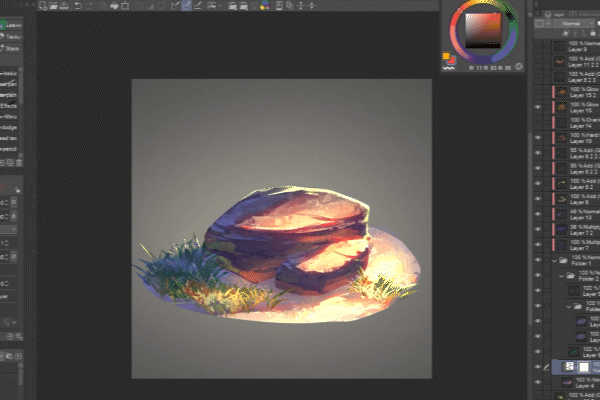Hide Layer 10 using its eye icon

(538, 137)
